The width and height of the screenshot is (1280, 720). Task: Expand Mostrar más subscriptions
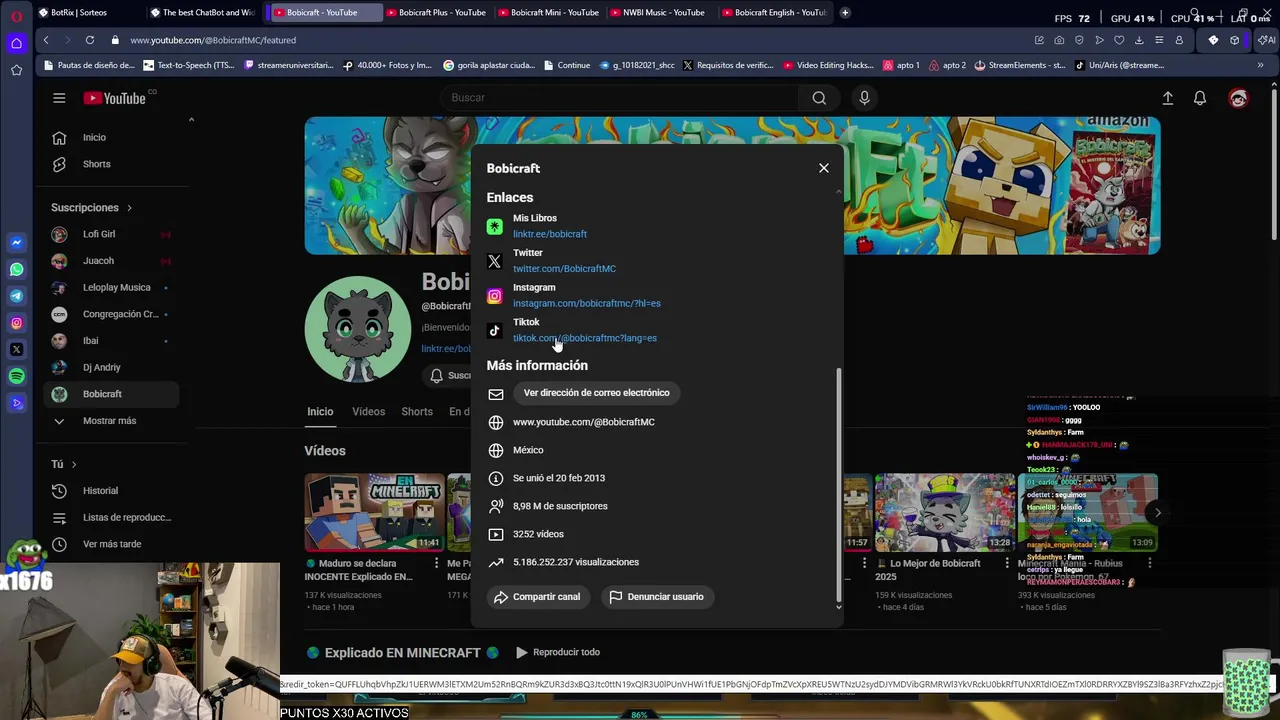[x=110, y=421]
